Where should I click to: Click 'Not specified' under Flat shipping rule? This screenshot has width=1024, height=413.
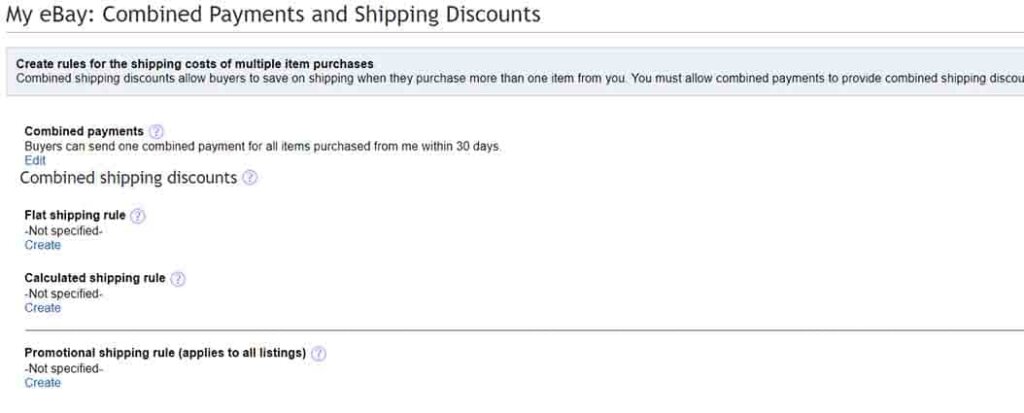[x=63, y=231]
